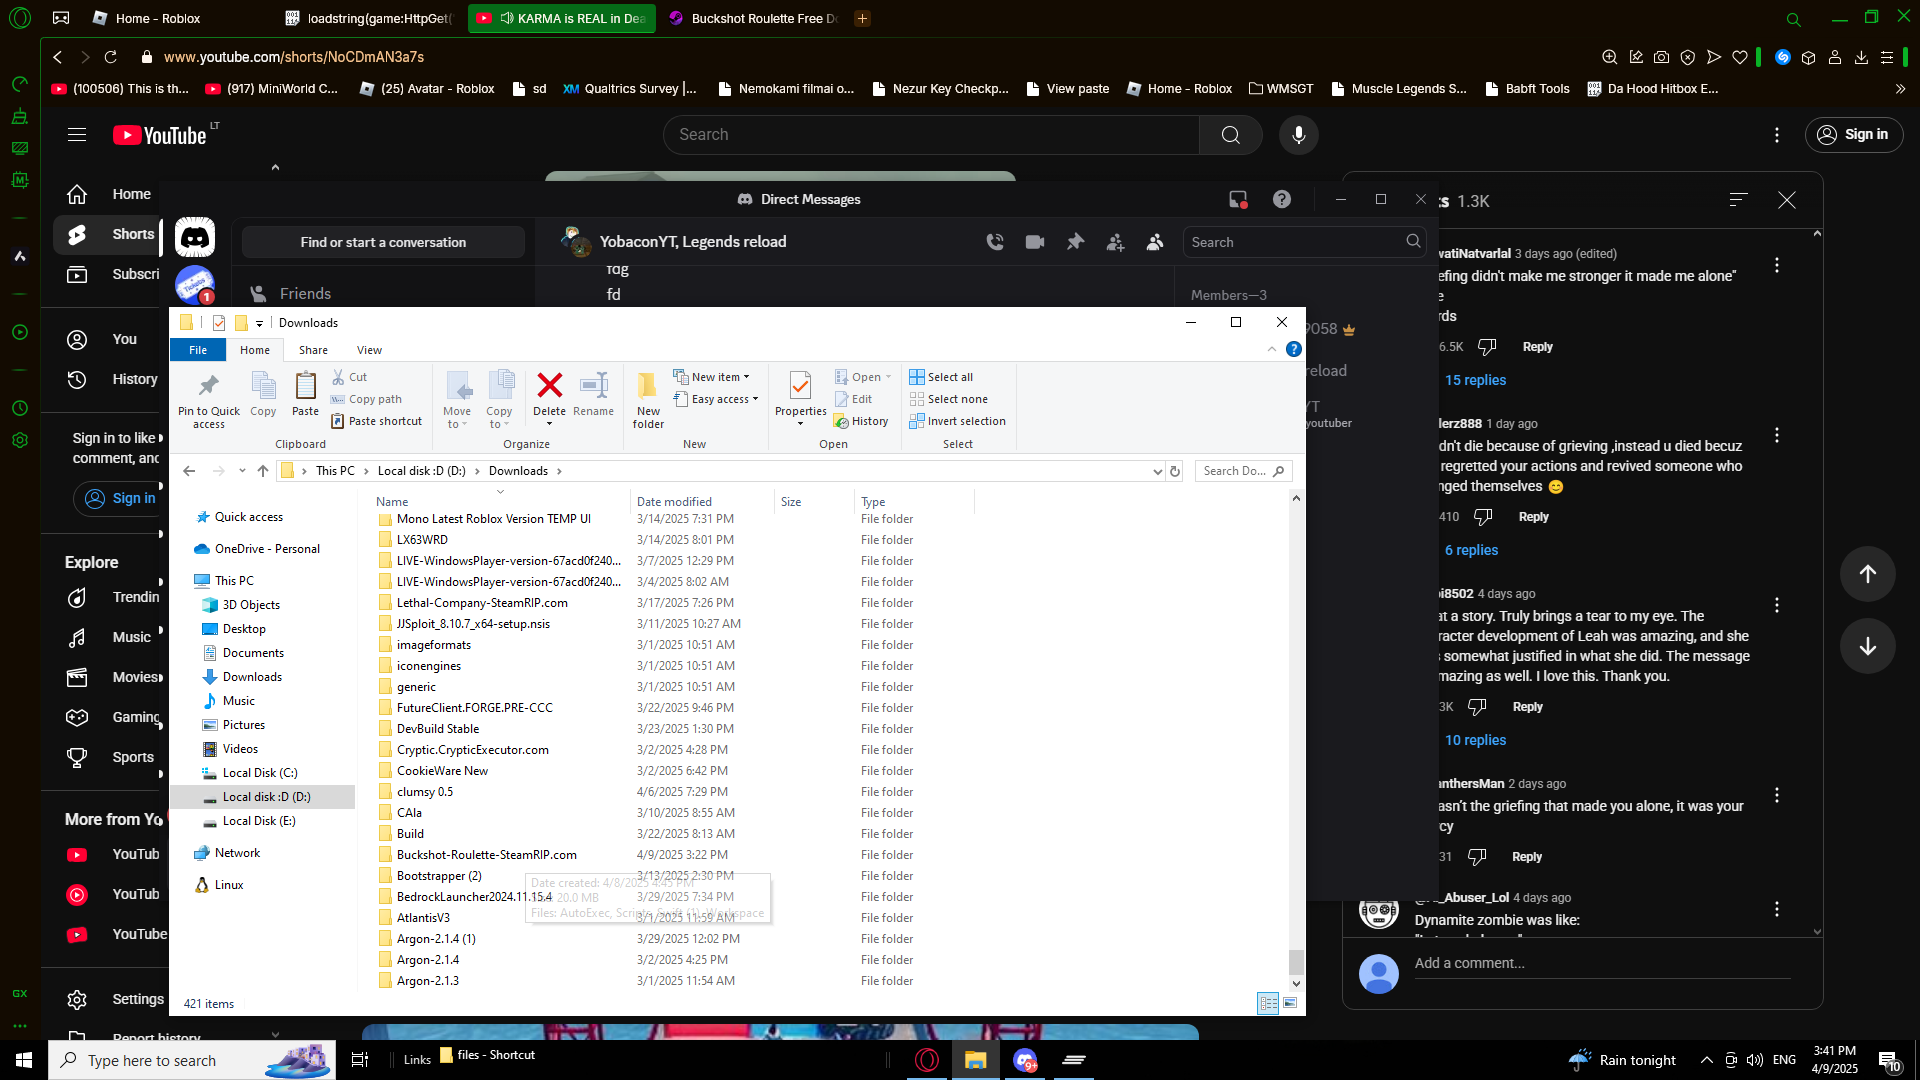Switch to the View ribbon tab
The height and width of the screenshot is (1080, 1920).
tap(369, 350)
